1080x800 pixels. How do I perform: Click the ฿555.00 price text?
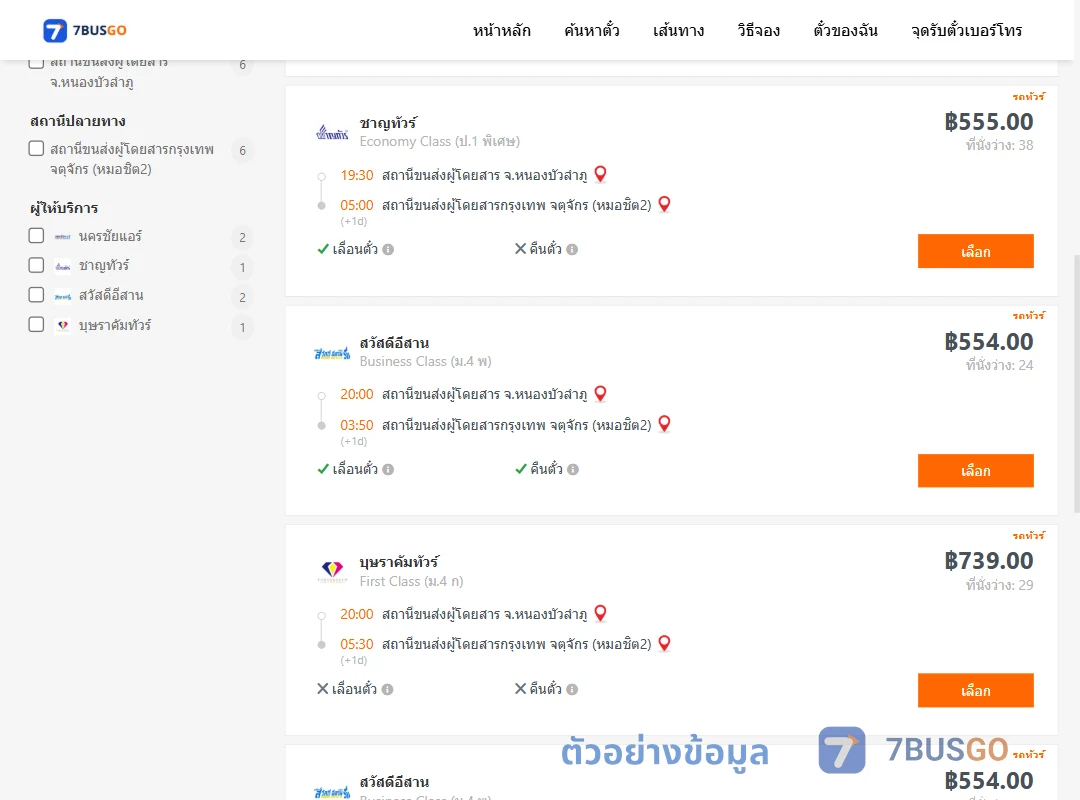(988, 122)
